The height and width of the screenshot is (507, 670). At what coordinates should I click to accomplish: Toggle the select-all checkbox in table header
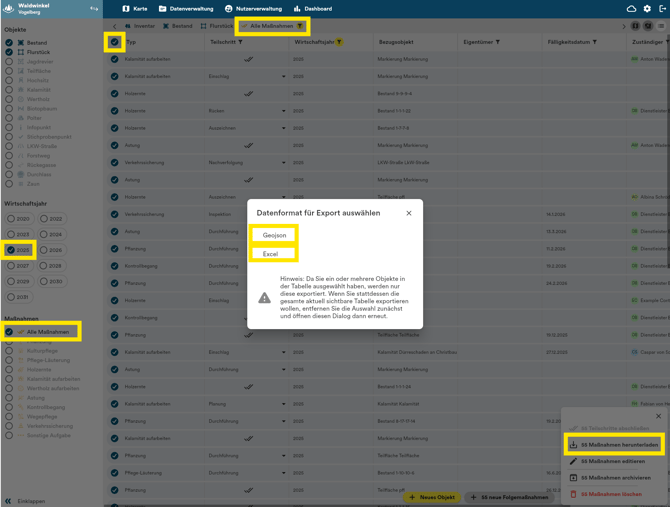115,42
